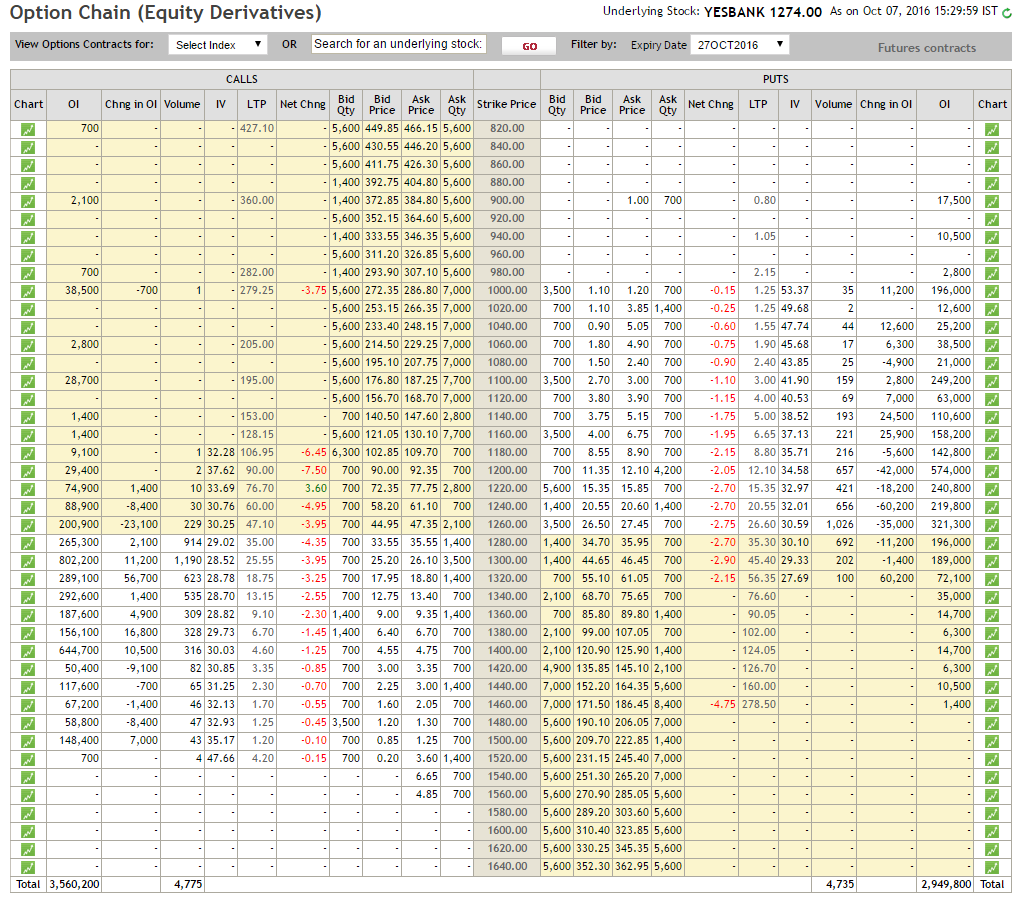
Task: Open puts chart icon for strike 1240.00
Action: pos(991,507)
